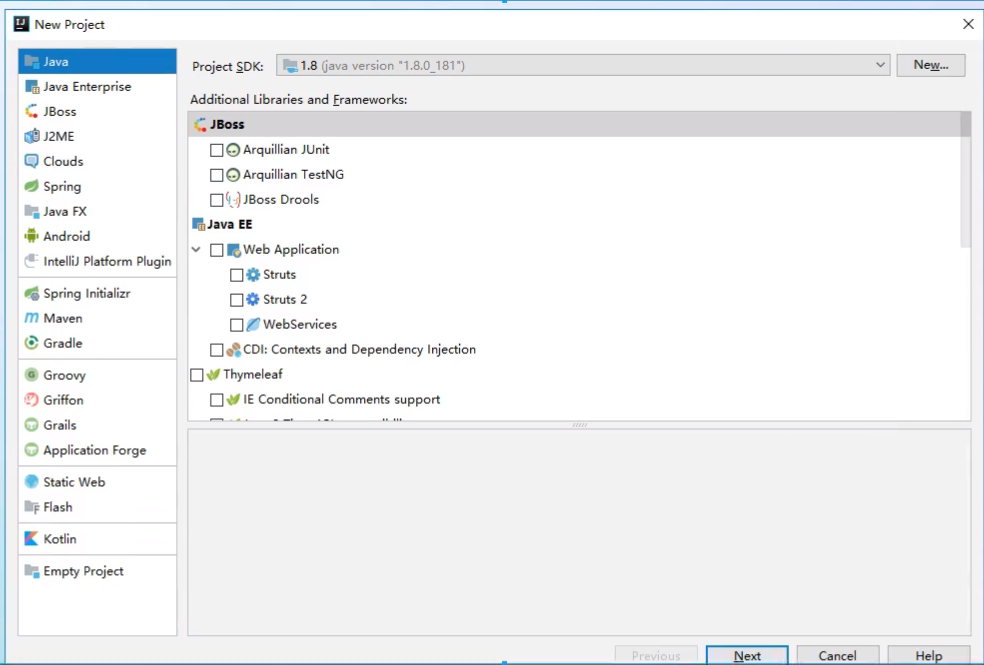The height and width of the screenshot is (665, 984).
Task: Check the WebServices checkbox
Action: click(x=237, y=325)
